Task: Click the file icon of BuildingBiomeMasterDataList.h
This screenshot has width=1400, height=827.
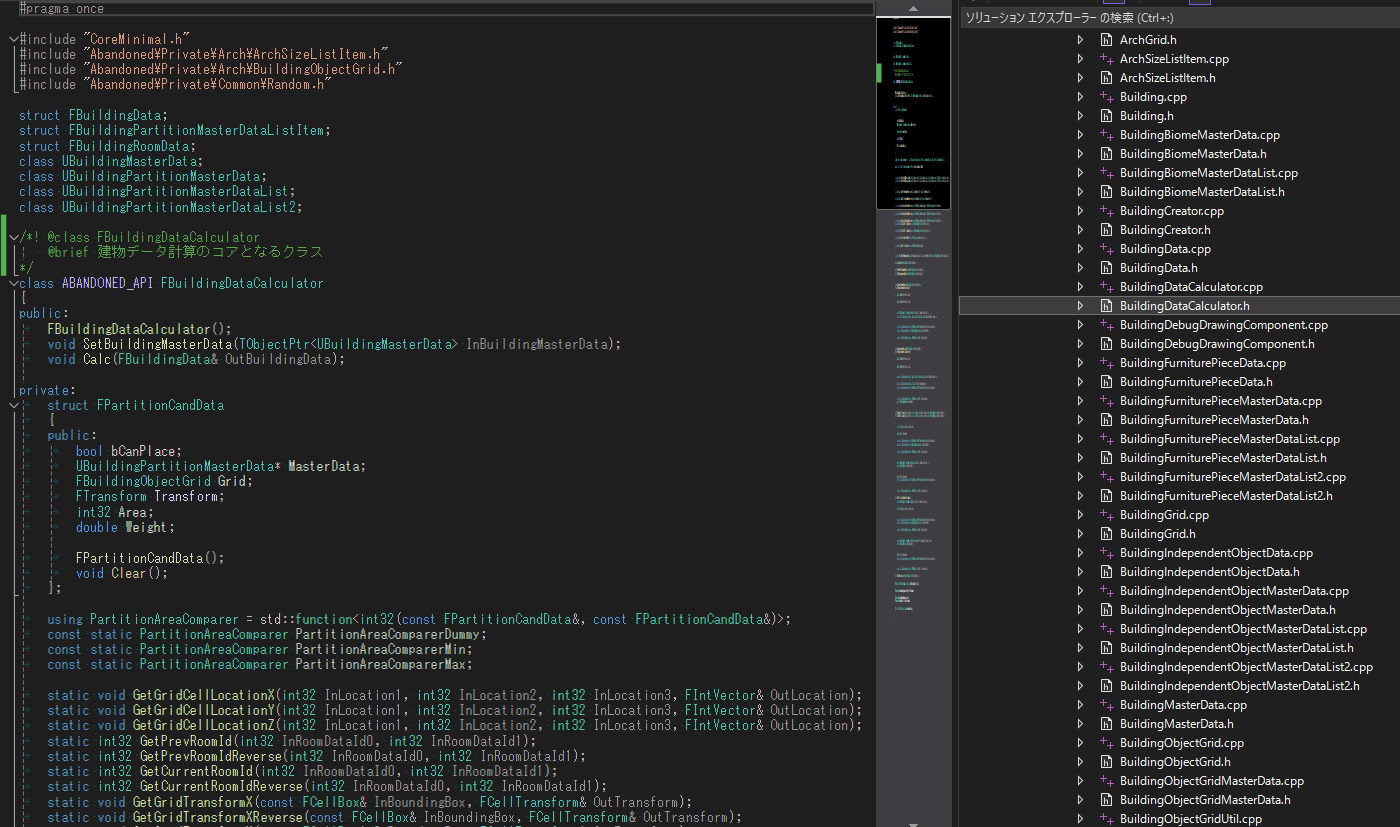Action: tap(1106, 191)
